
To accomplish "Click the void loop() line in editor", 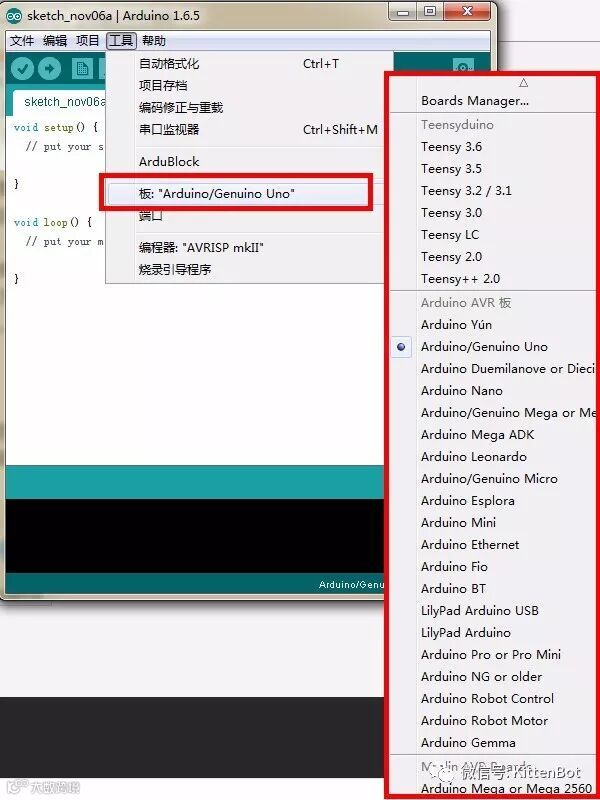I will (53, 222).
